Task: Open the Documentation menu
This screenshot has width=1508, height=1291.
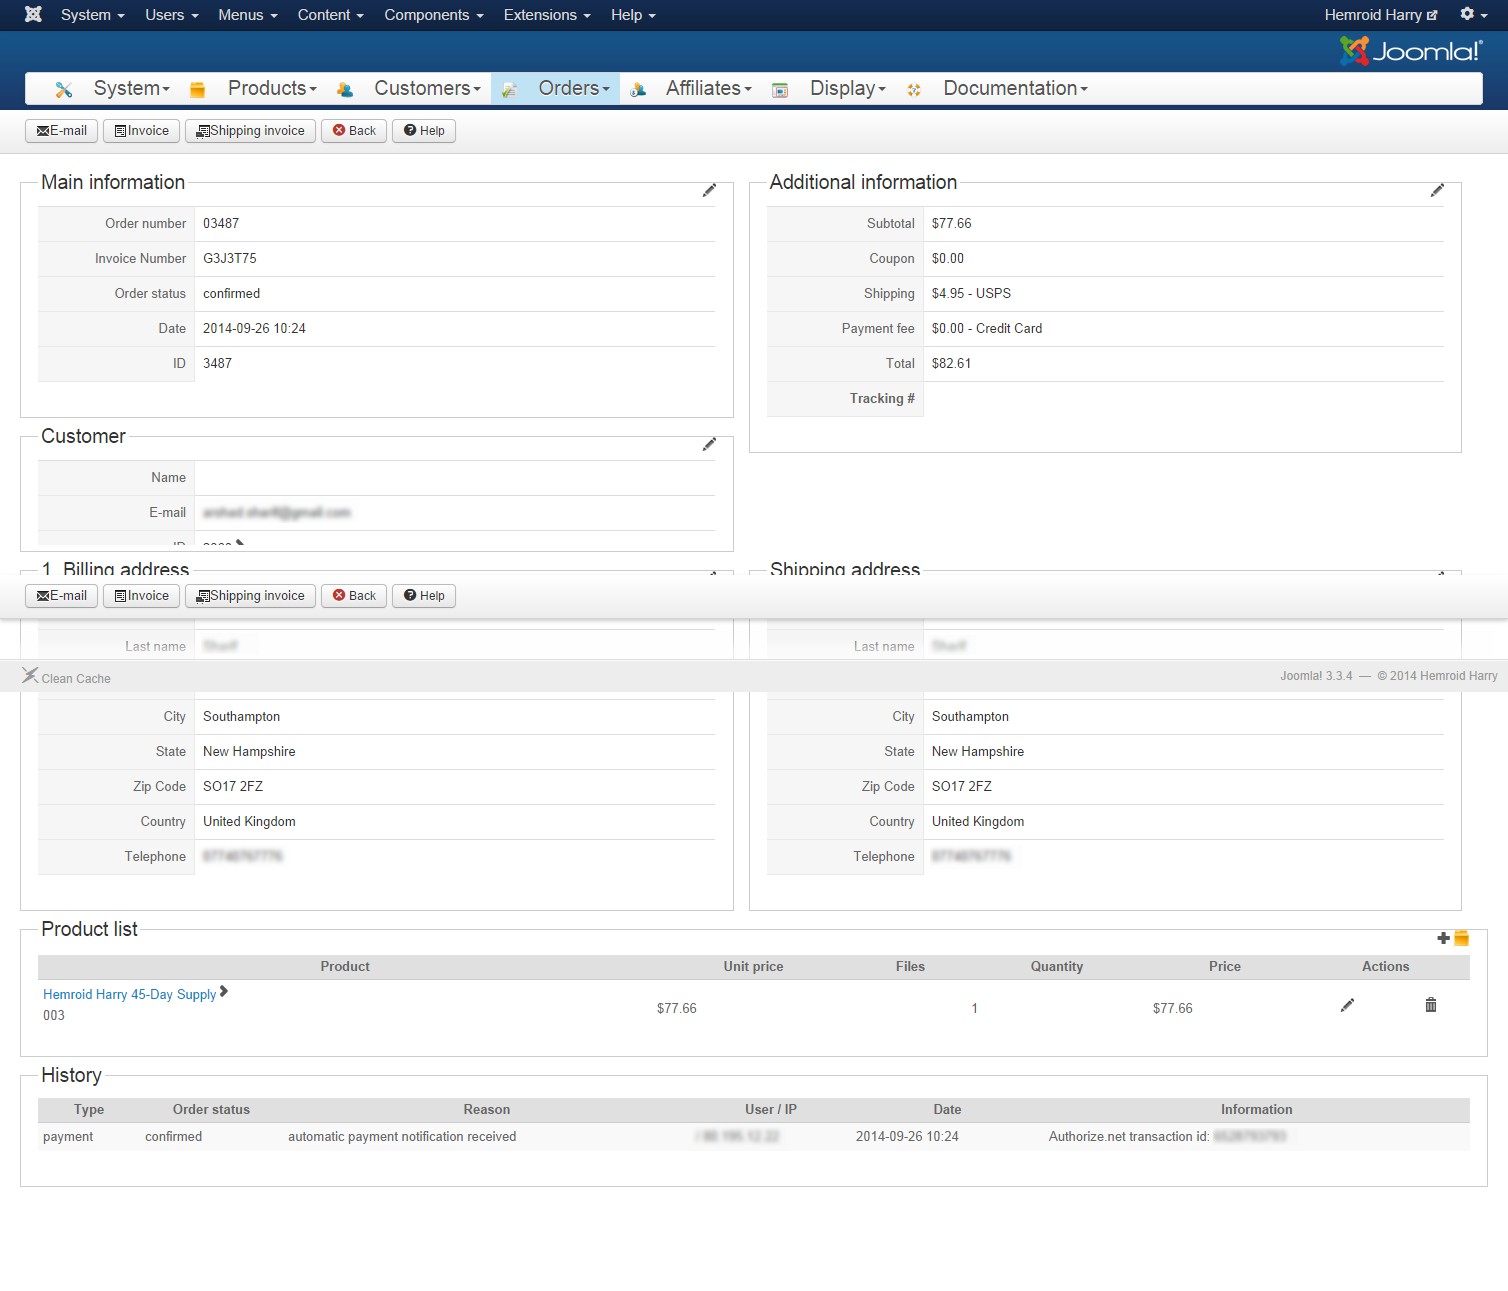Action: [x=1016, y=88]
